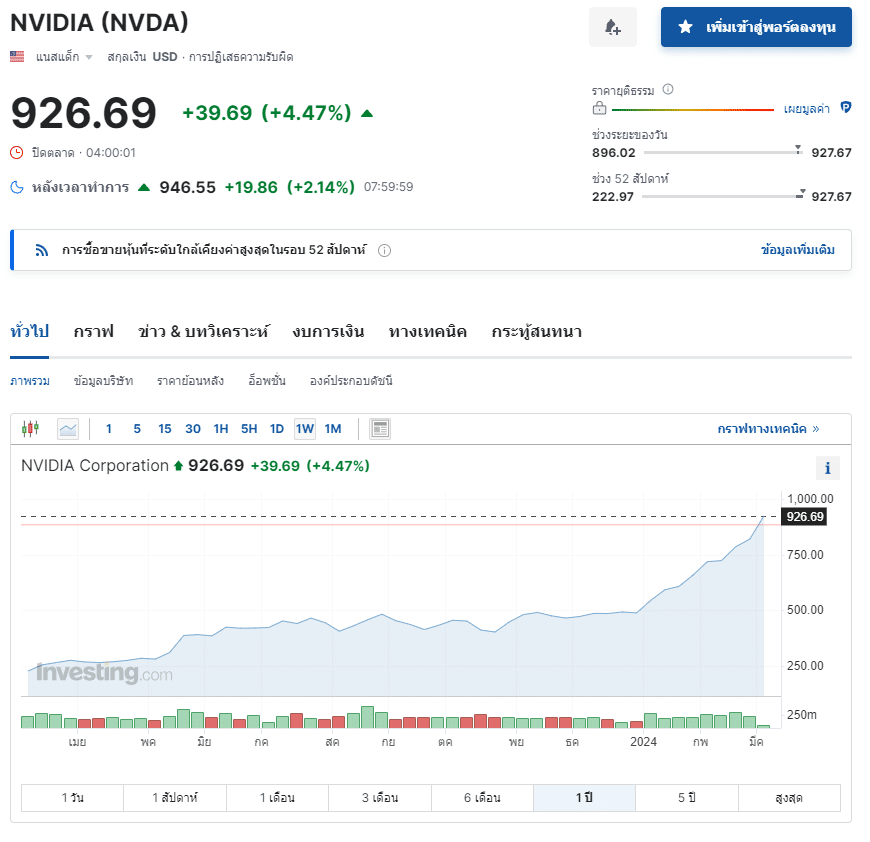The width and height of the screenshot is (870, 842).
Task: Select สูงสุด max time range button
Action: (789, 798)
